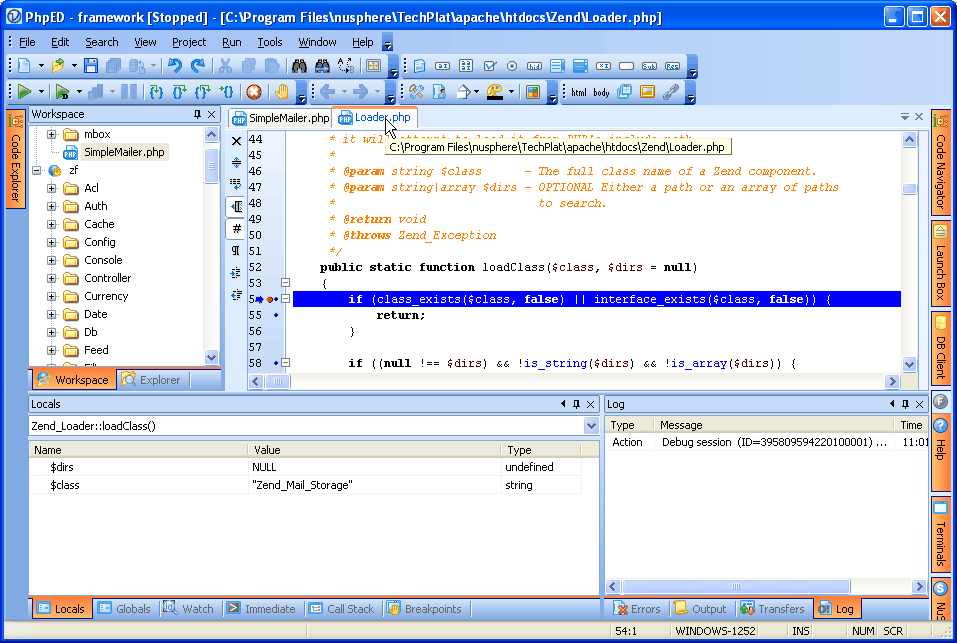Viewport: 957px width, 643px height.
Task: Collapse the code fold at line 53
Action: click(x=285, y=282)
